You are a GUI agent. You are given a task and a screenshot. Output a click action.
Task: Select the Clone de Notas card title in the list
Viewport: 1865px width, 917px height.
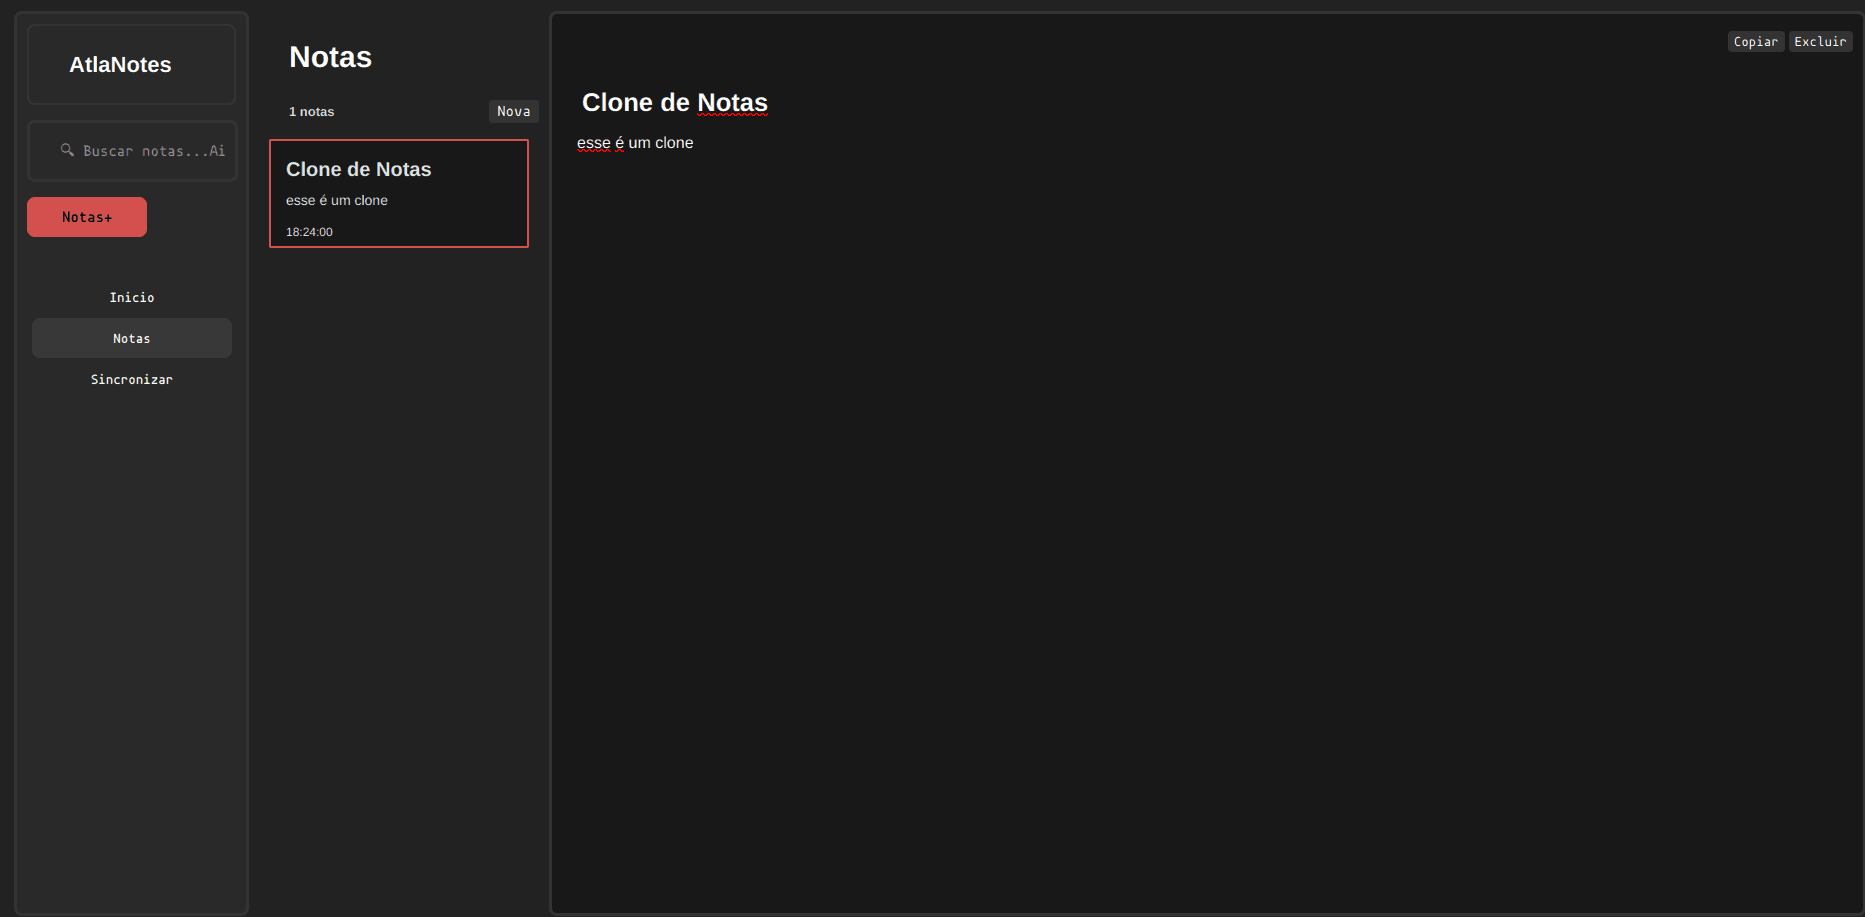click(x=358, y=170)
